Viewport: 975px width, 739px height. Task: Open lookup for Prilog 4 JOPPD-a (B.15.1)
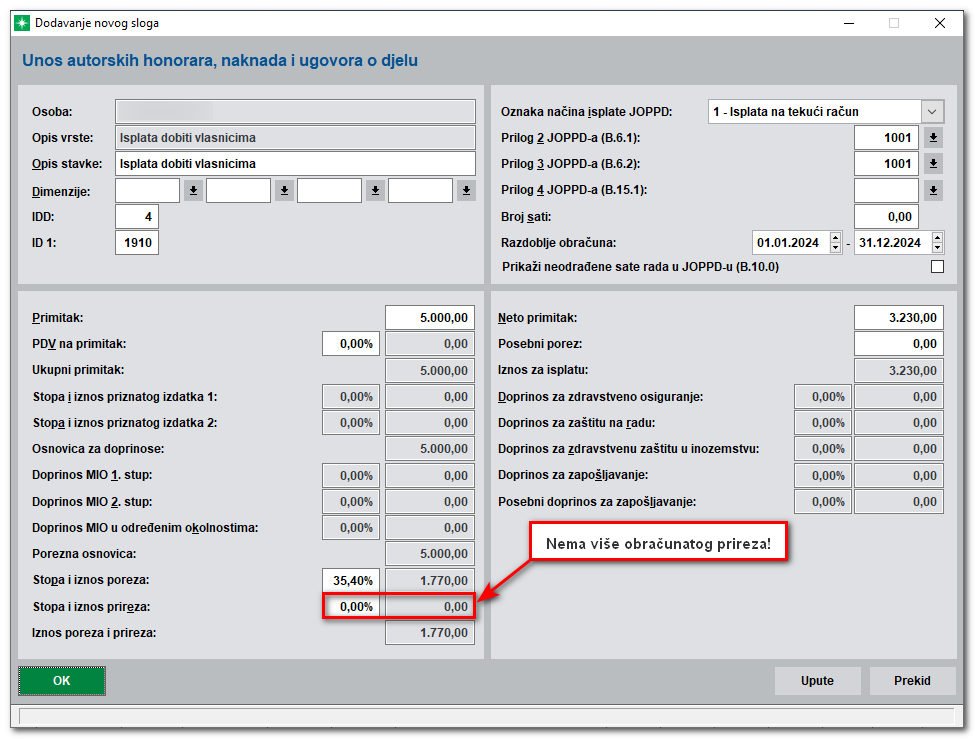click(933, 191)
